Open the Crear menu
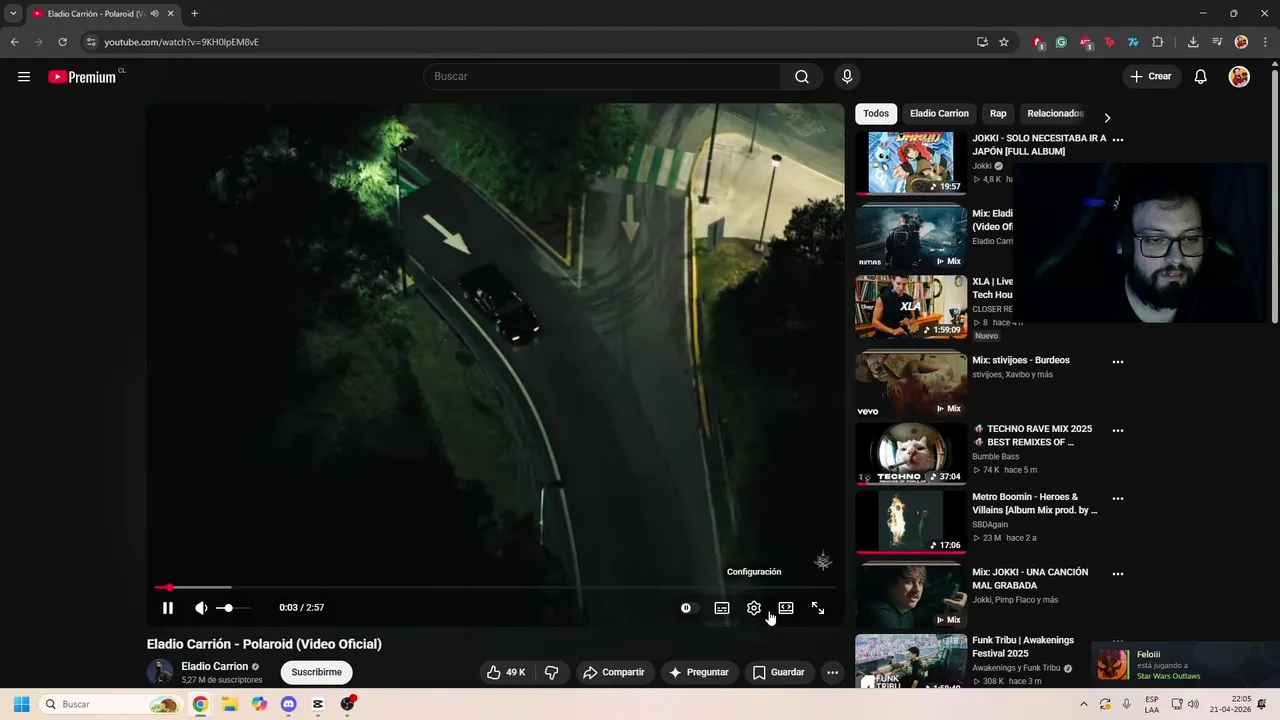This screenshot has height=720, width=1280. [1151, 76]
